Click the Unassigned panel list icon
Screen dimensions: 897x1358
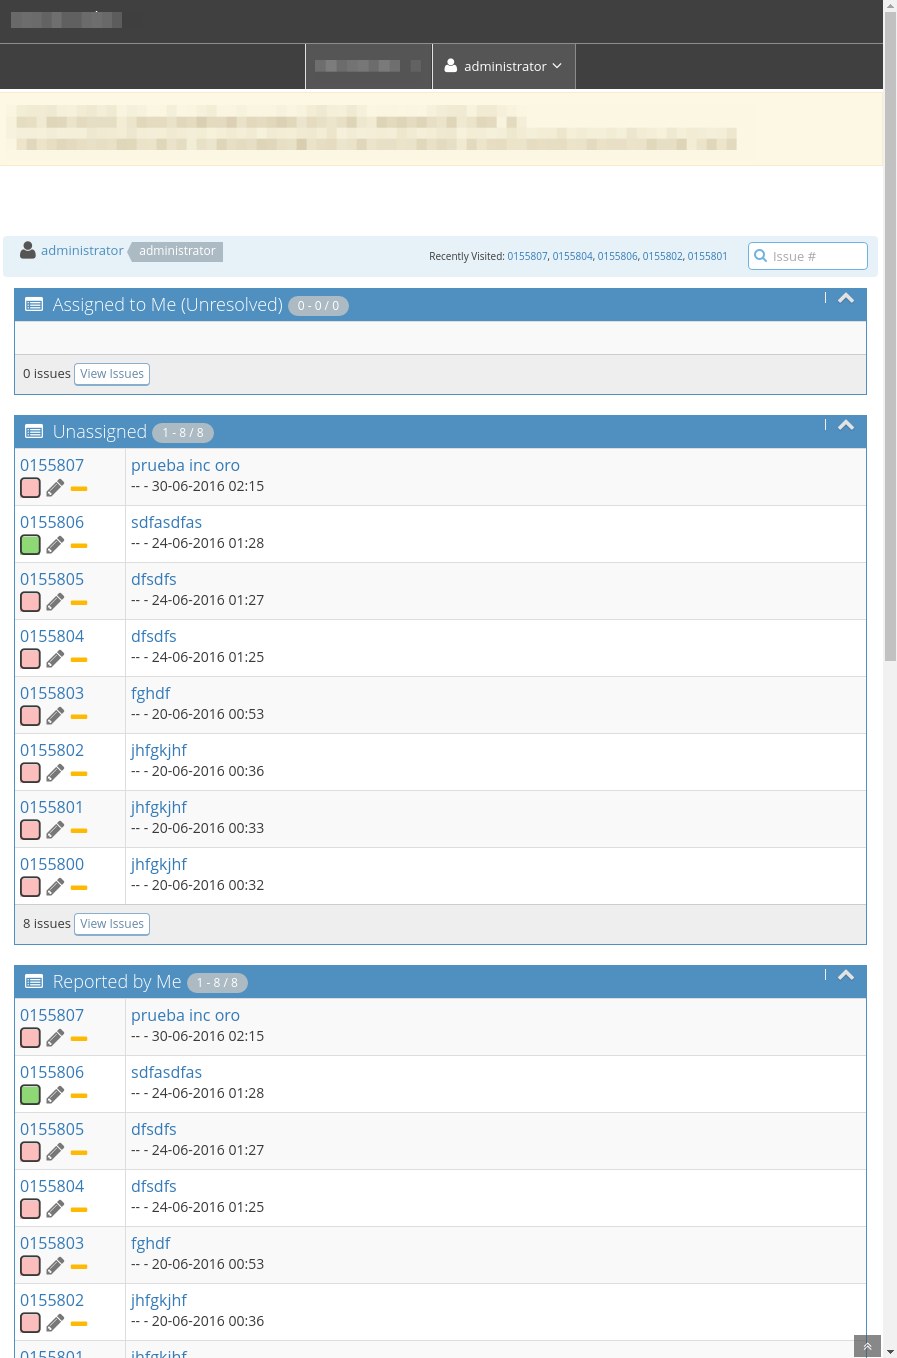tap(34, 432)
